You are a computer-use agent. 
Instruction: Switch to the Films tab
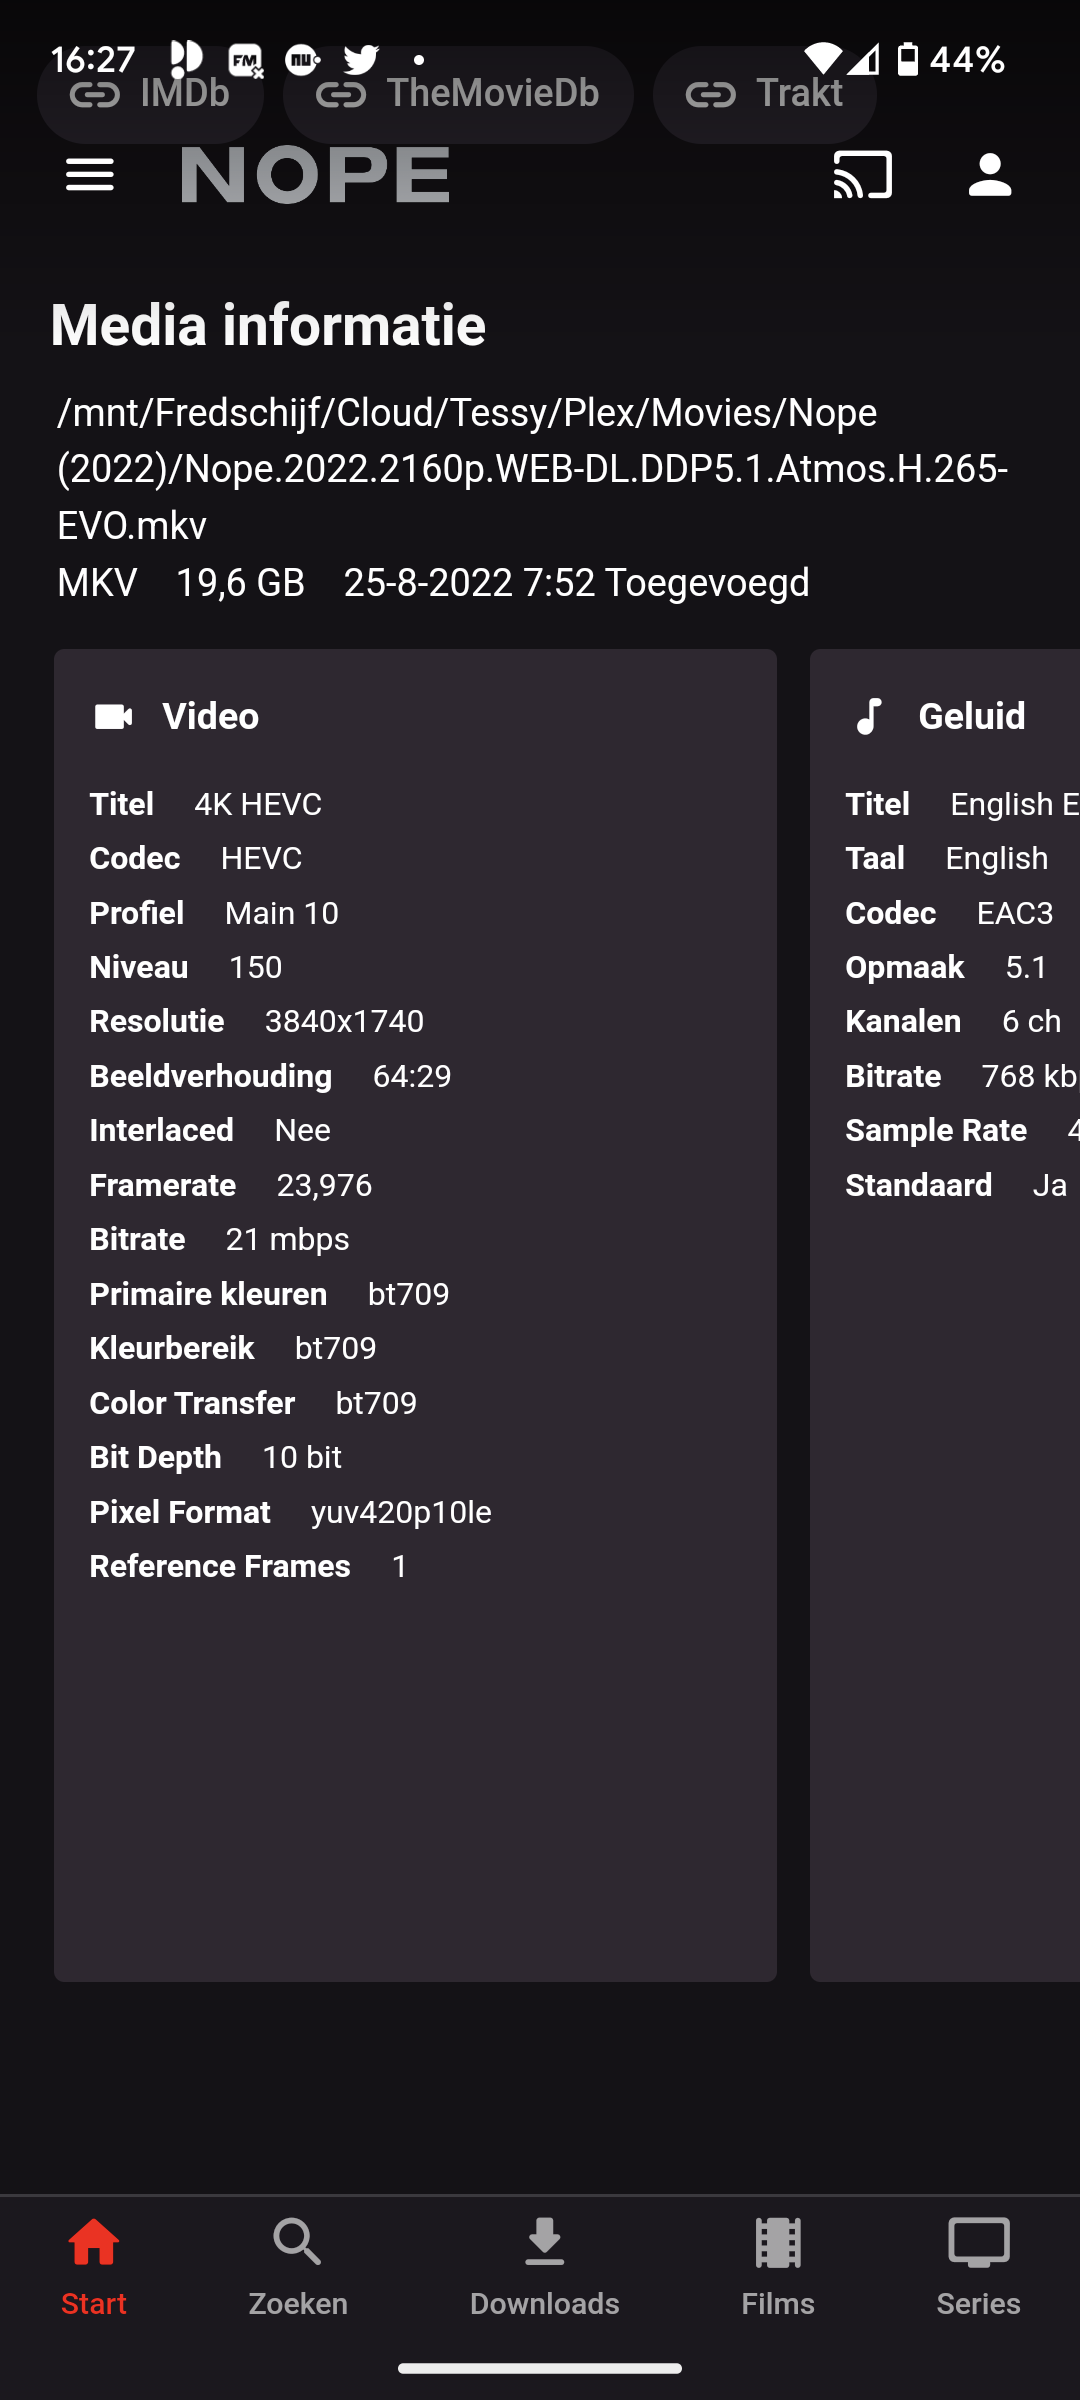[777, 2270]
